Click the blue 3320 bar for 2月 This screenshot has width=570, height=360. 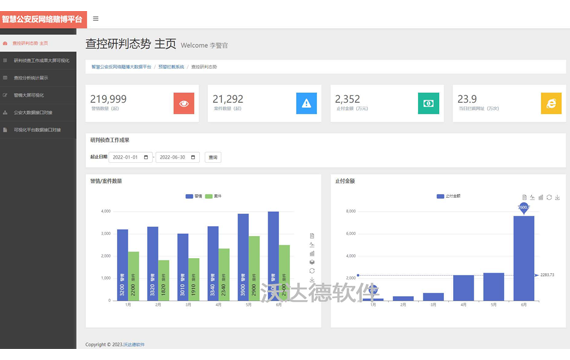click(x=153, y=264)
